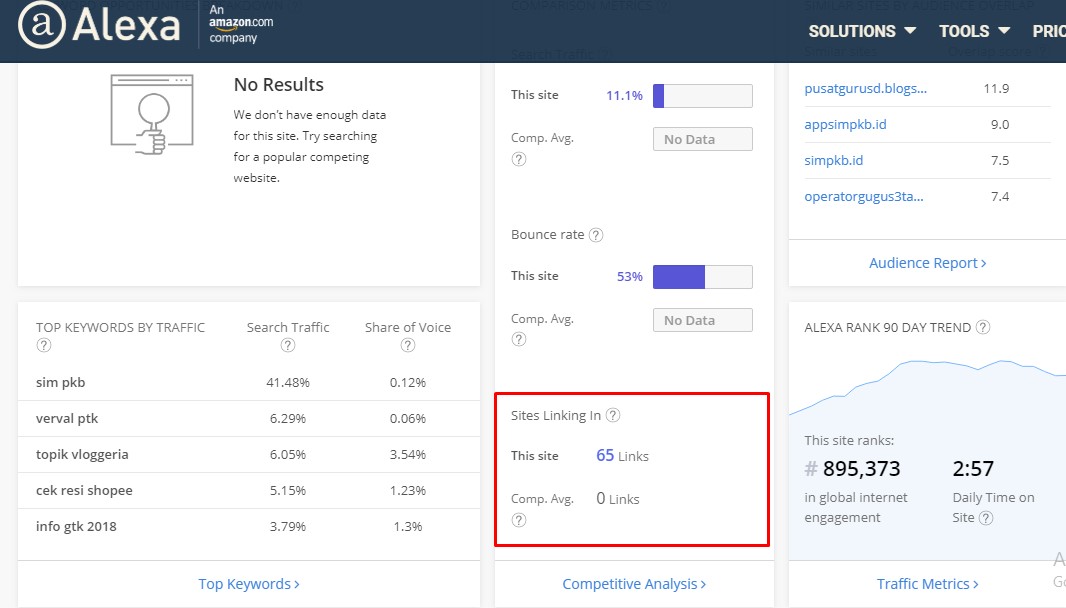Click the '0 Links' comp average value
1066x608 pixels.
pos(617,499)
